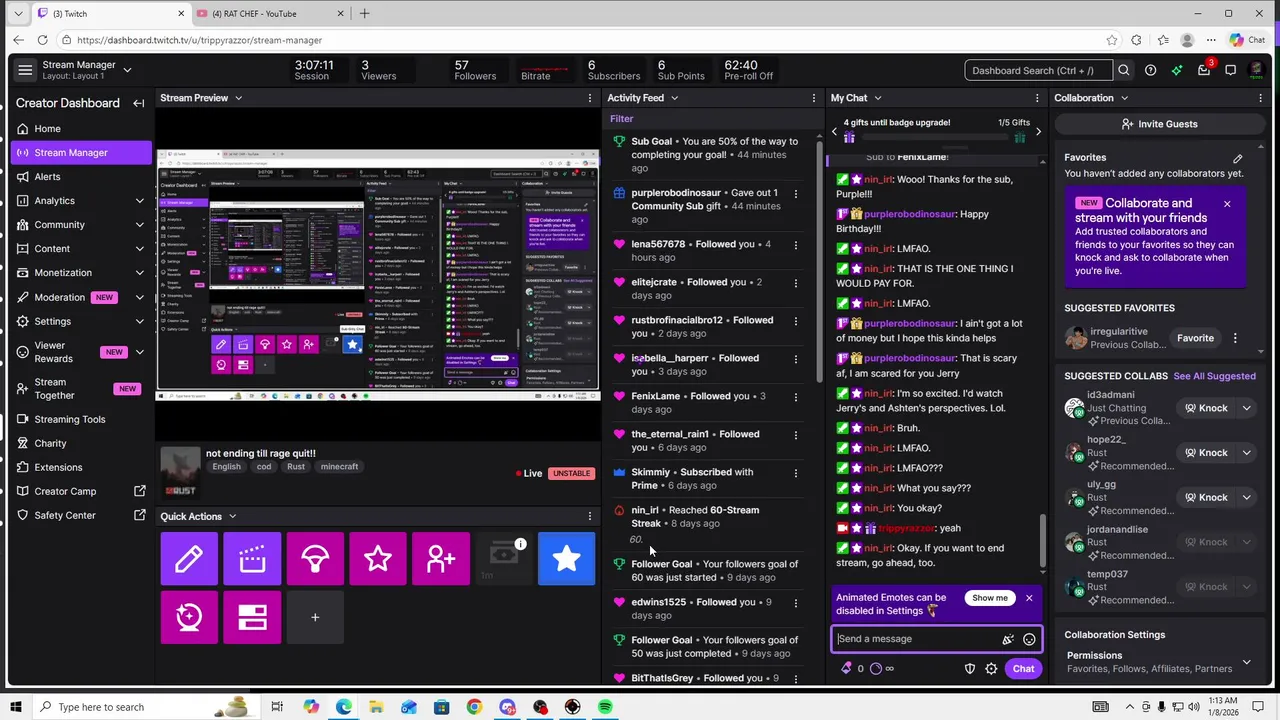Open Knock dropdown arrow for id3admani

[1246, 408]
